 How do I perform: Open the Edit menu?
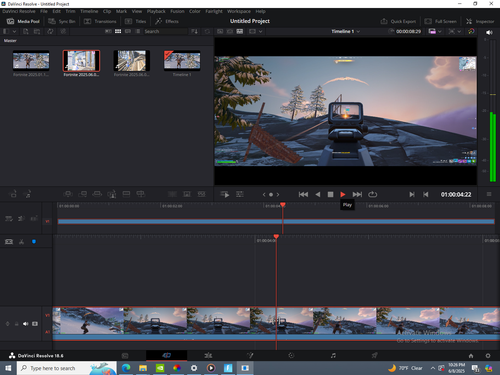coord(56,11)
